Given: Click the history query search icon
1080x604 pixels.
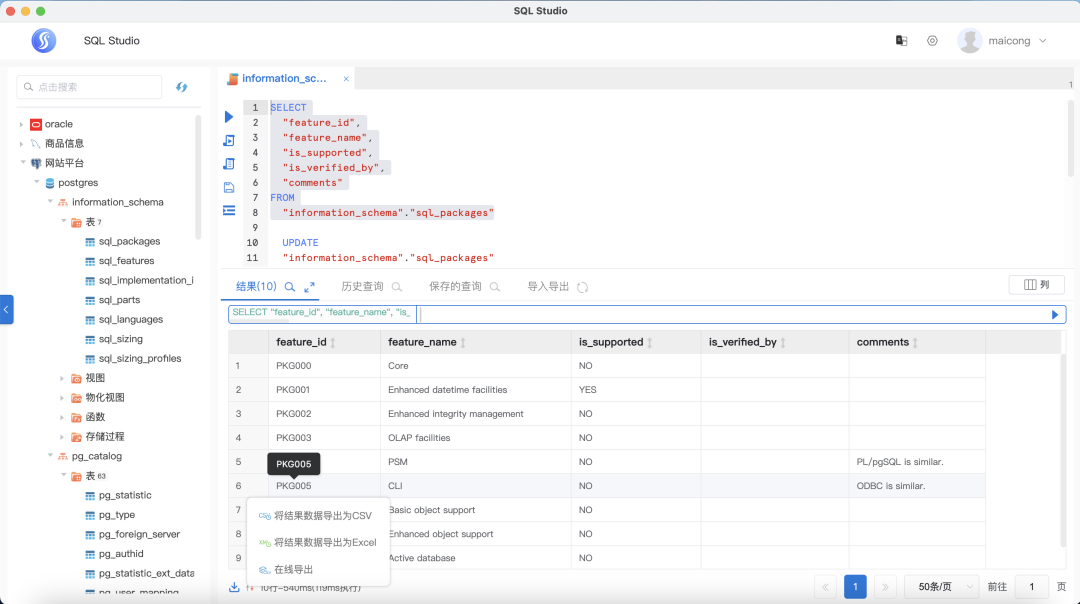Looking at the screenshot, I should point(397,287).
